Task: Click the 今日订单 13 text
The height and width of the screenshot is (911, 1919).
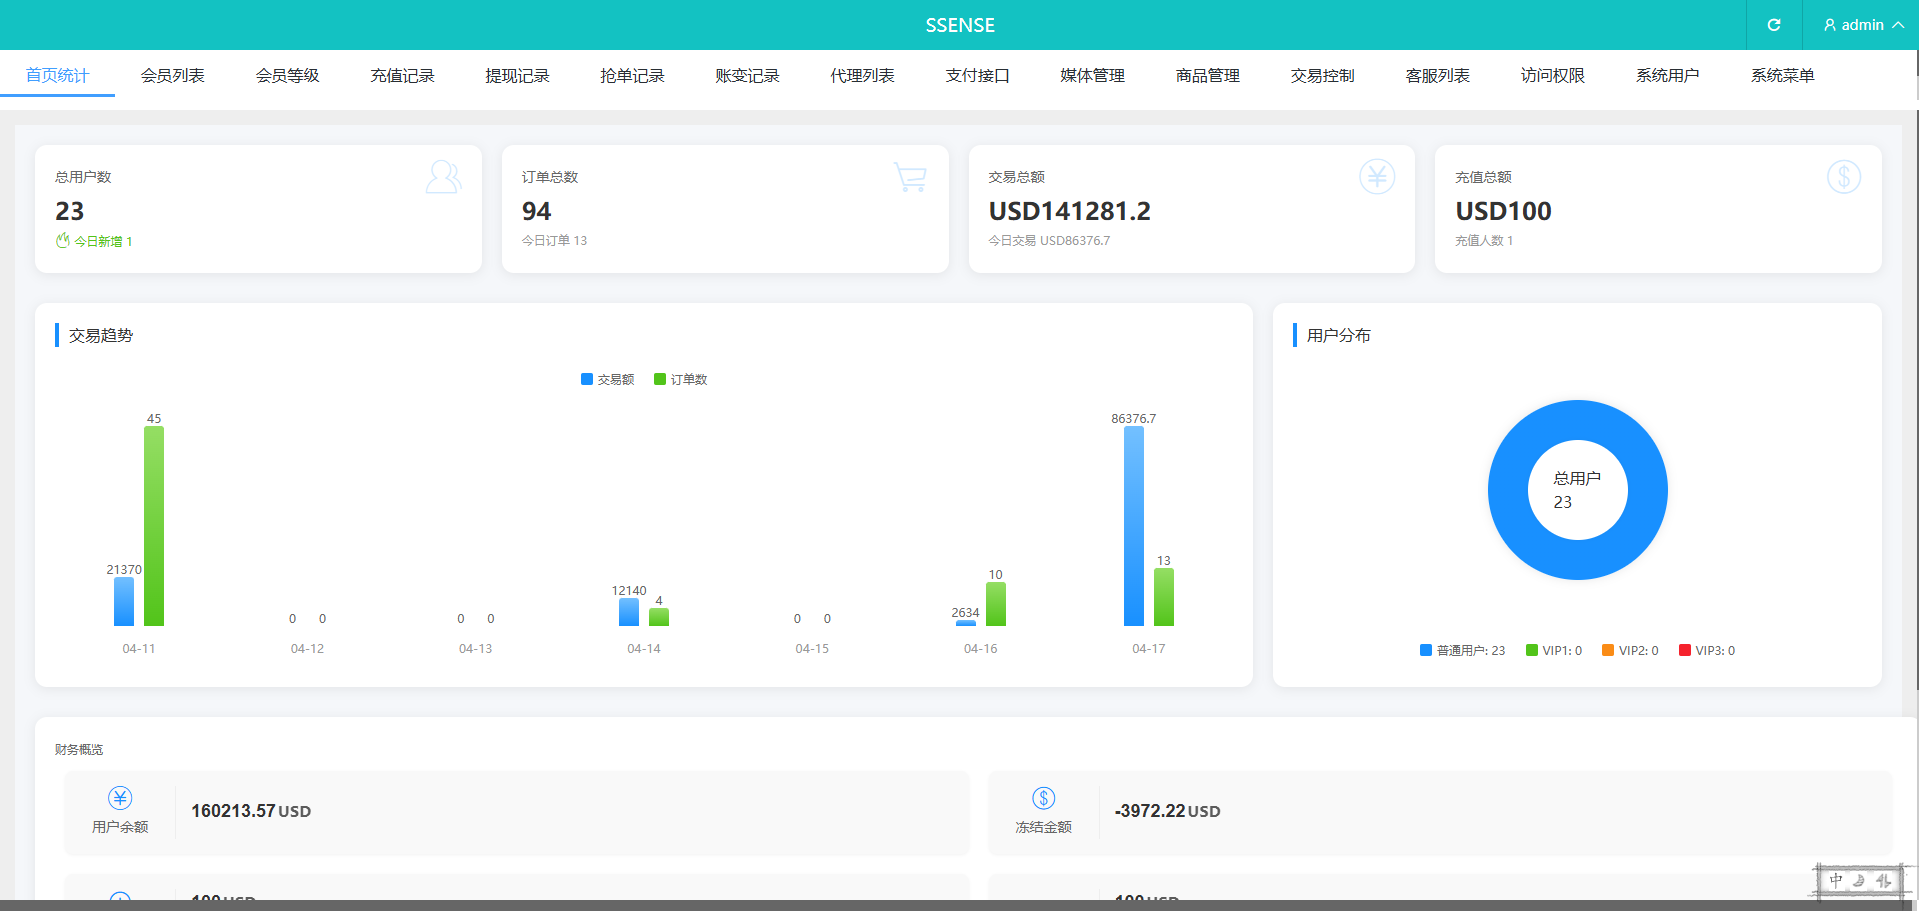Action: [554, 240]
